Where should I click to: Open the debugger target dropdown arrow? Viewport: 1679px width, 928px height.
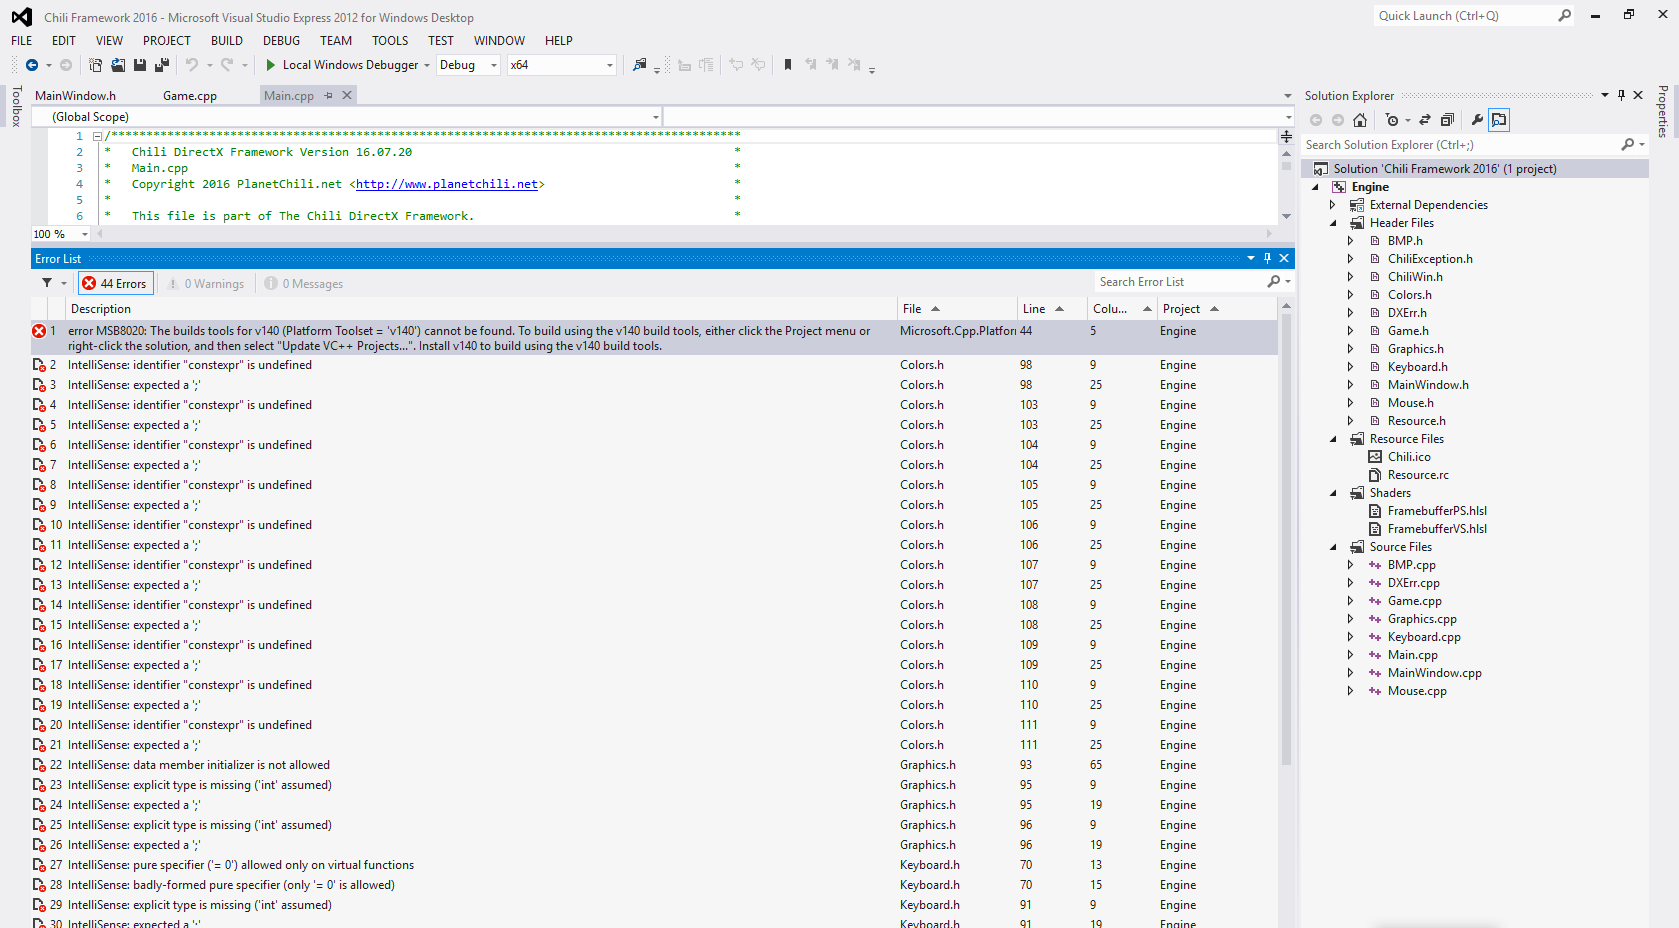coord(427,65)
